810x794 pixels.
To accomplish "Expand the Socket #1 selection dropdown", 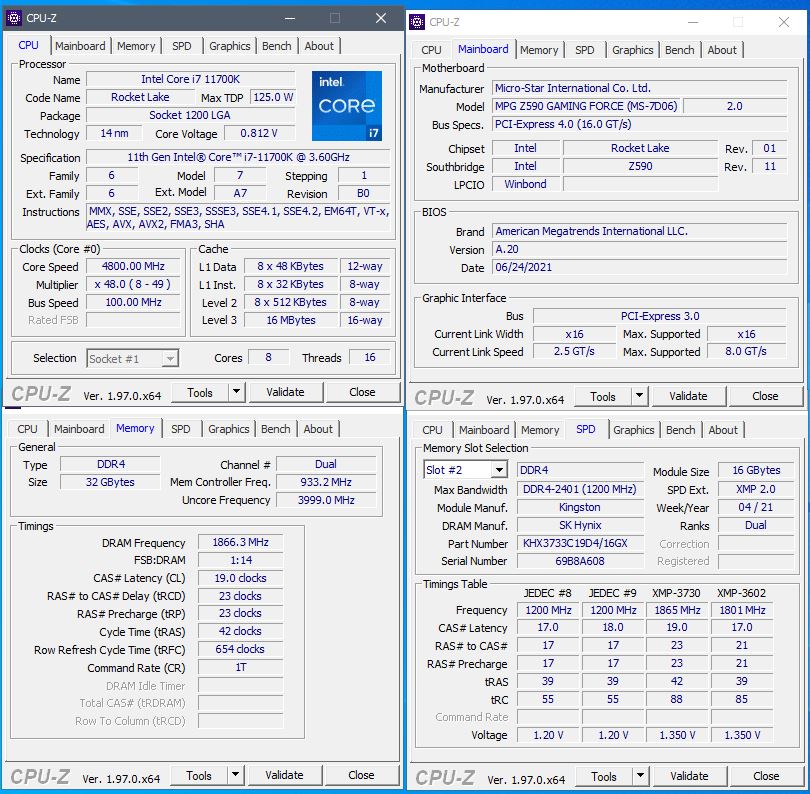I will click(x=169, y=359).
